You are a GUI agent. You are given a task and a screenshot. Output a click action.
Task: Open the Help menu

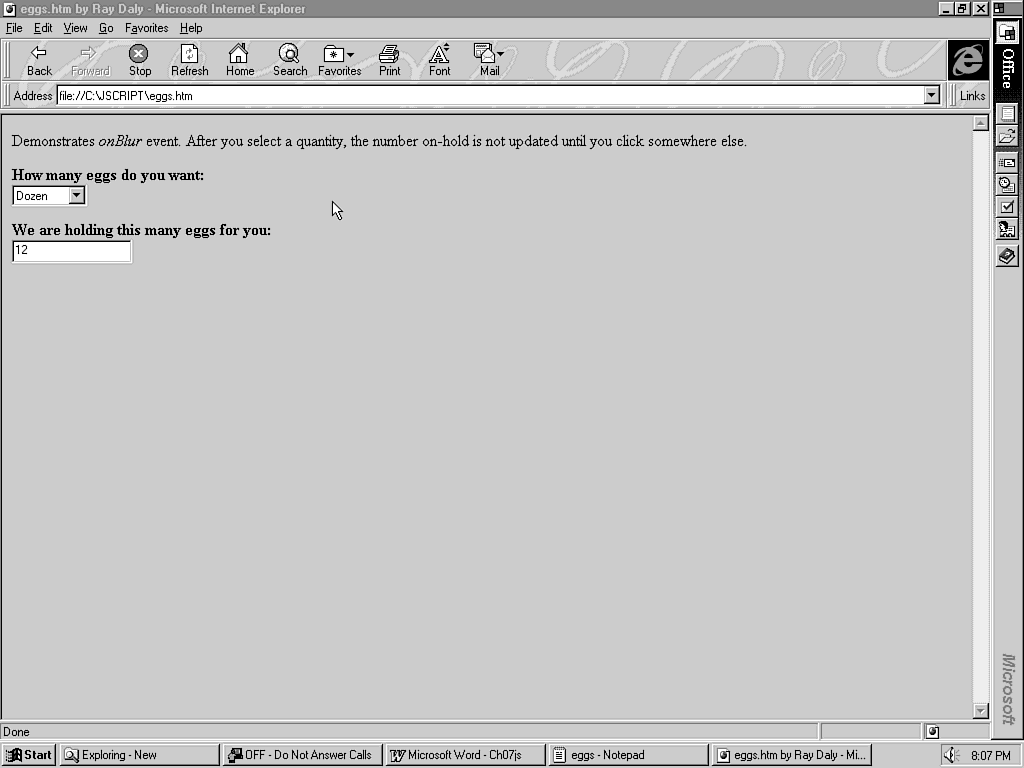click(191, 28)
